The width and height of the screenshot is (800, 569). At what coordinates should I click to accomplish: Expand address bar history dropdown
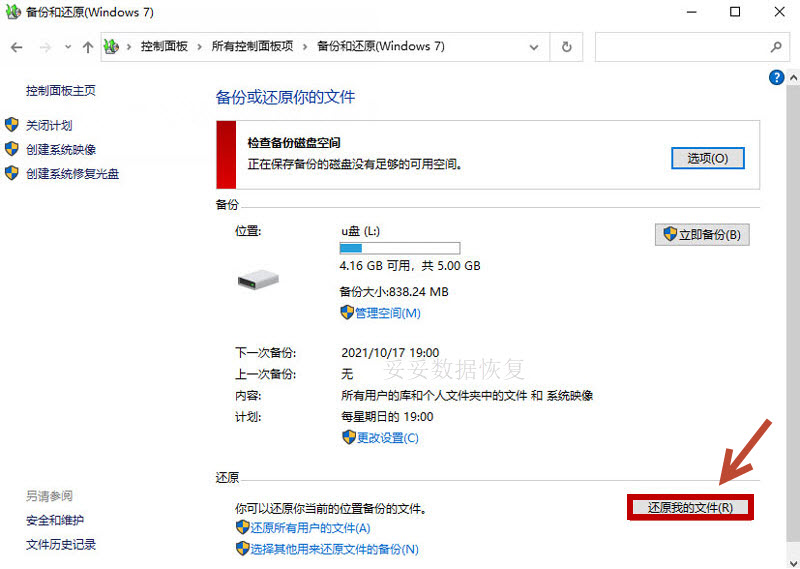click(x=534, y=47)
